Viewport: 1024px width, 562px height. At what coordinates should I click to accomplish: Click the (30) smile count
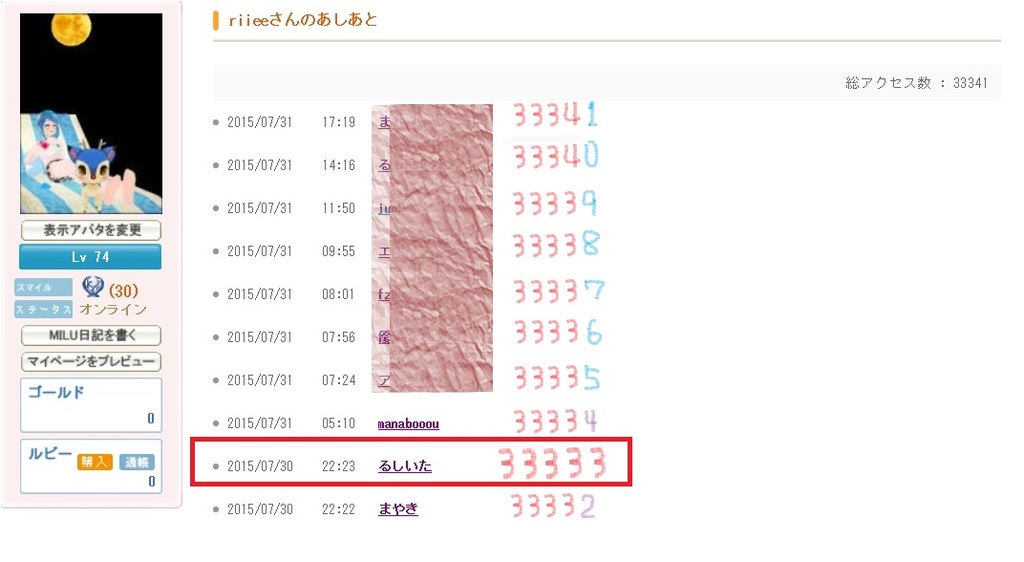coord(123,290)
